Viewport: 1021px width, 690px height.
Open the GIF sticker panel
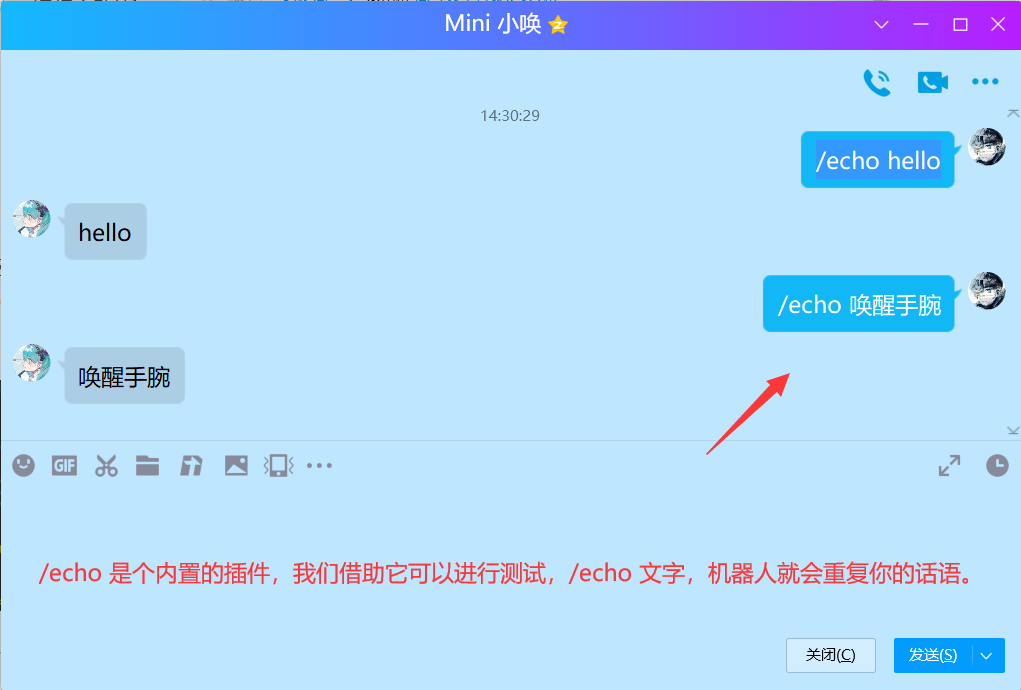[64, 465]
